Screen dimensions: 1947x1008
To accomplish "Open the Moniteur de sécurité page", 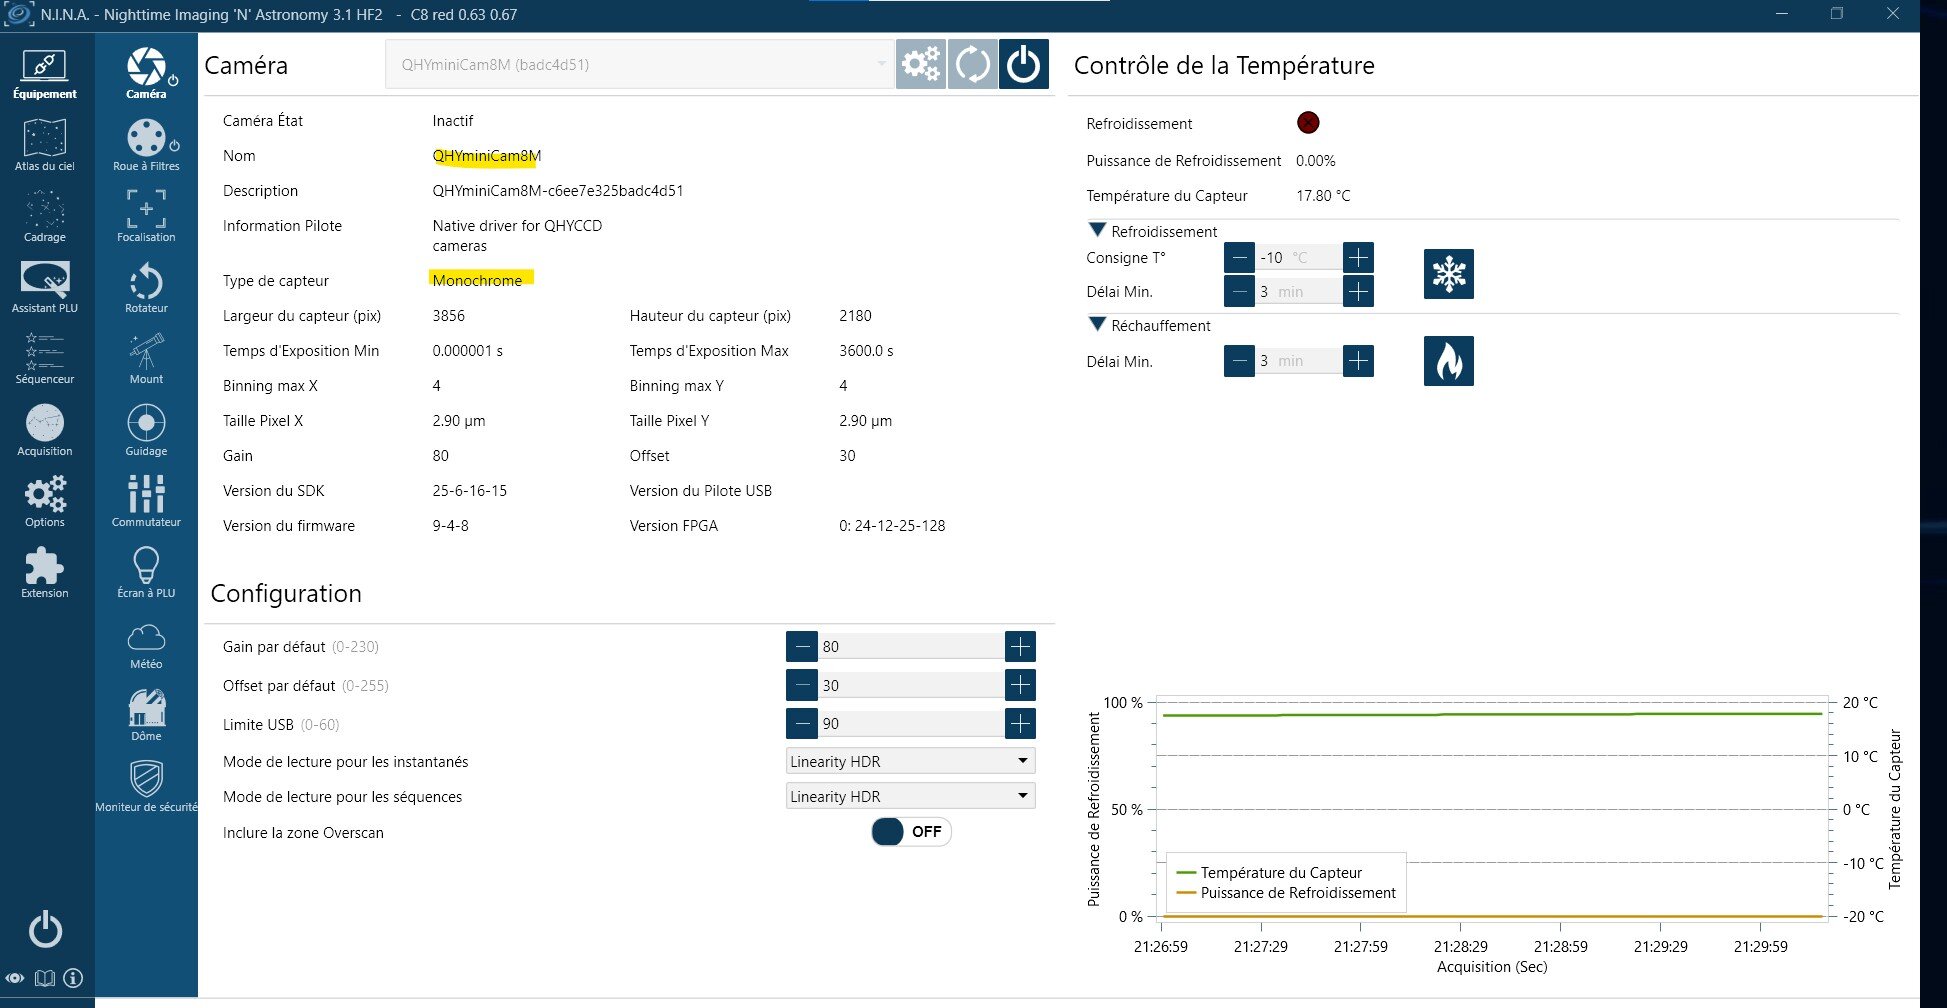I will [x=146, y=787].
